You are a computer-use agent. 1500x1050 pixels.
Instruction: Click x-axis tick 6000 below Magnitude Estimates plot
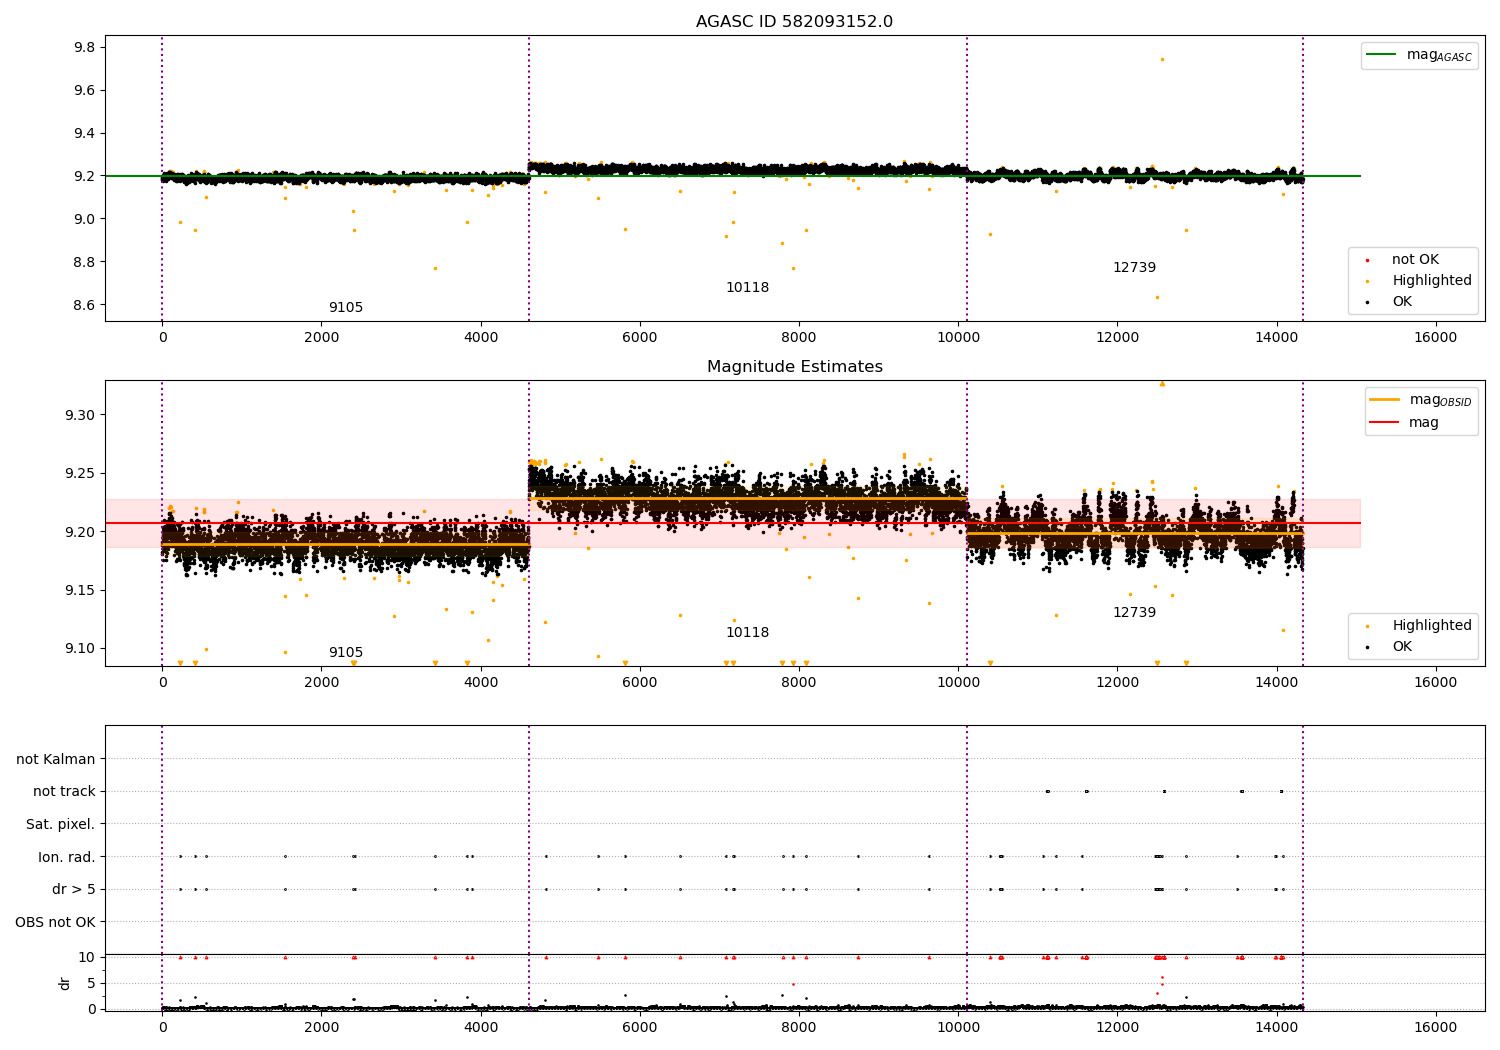(640, 683)
